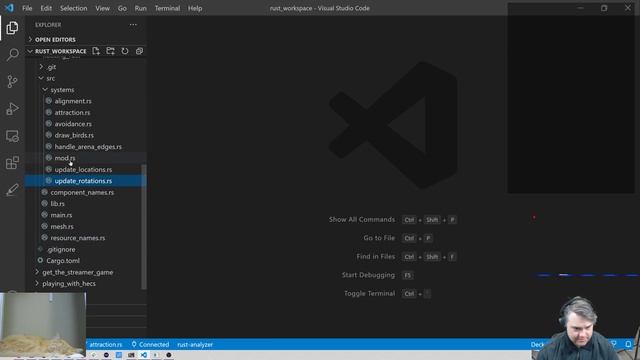The width and height of the screenshot is (640, 360).
Task: Open the VS Code icon in Windows taskbar
Action: (144, 355)
